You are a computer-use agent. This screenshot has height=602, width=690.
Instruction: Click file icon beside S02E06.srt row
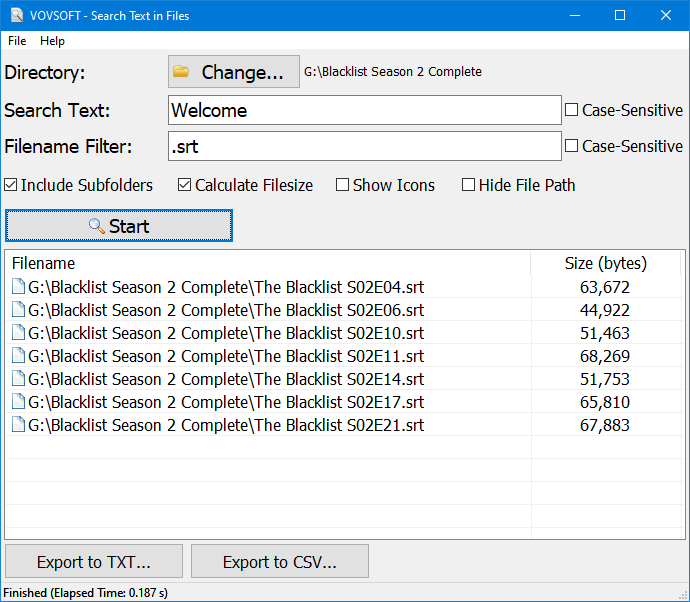[18, 309]
